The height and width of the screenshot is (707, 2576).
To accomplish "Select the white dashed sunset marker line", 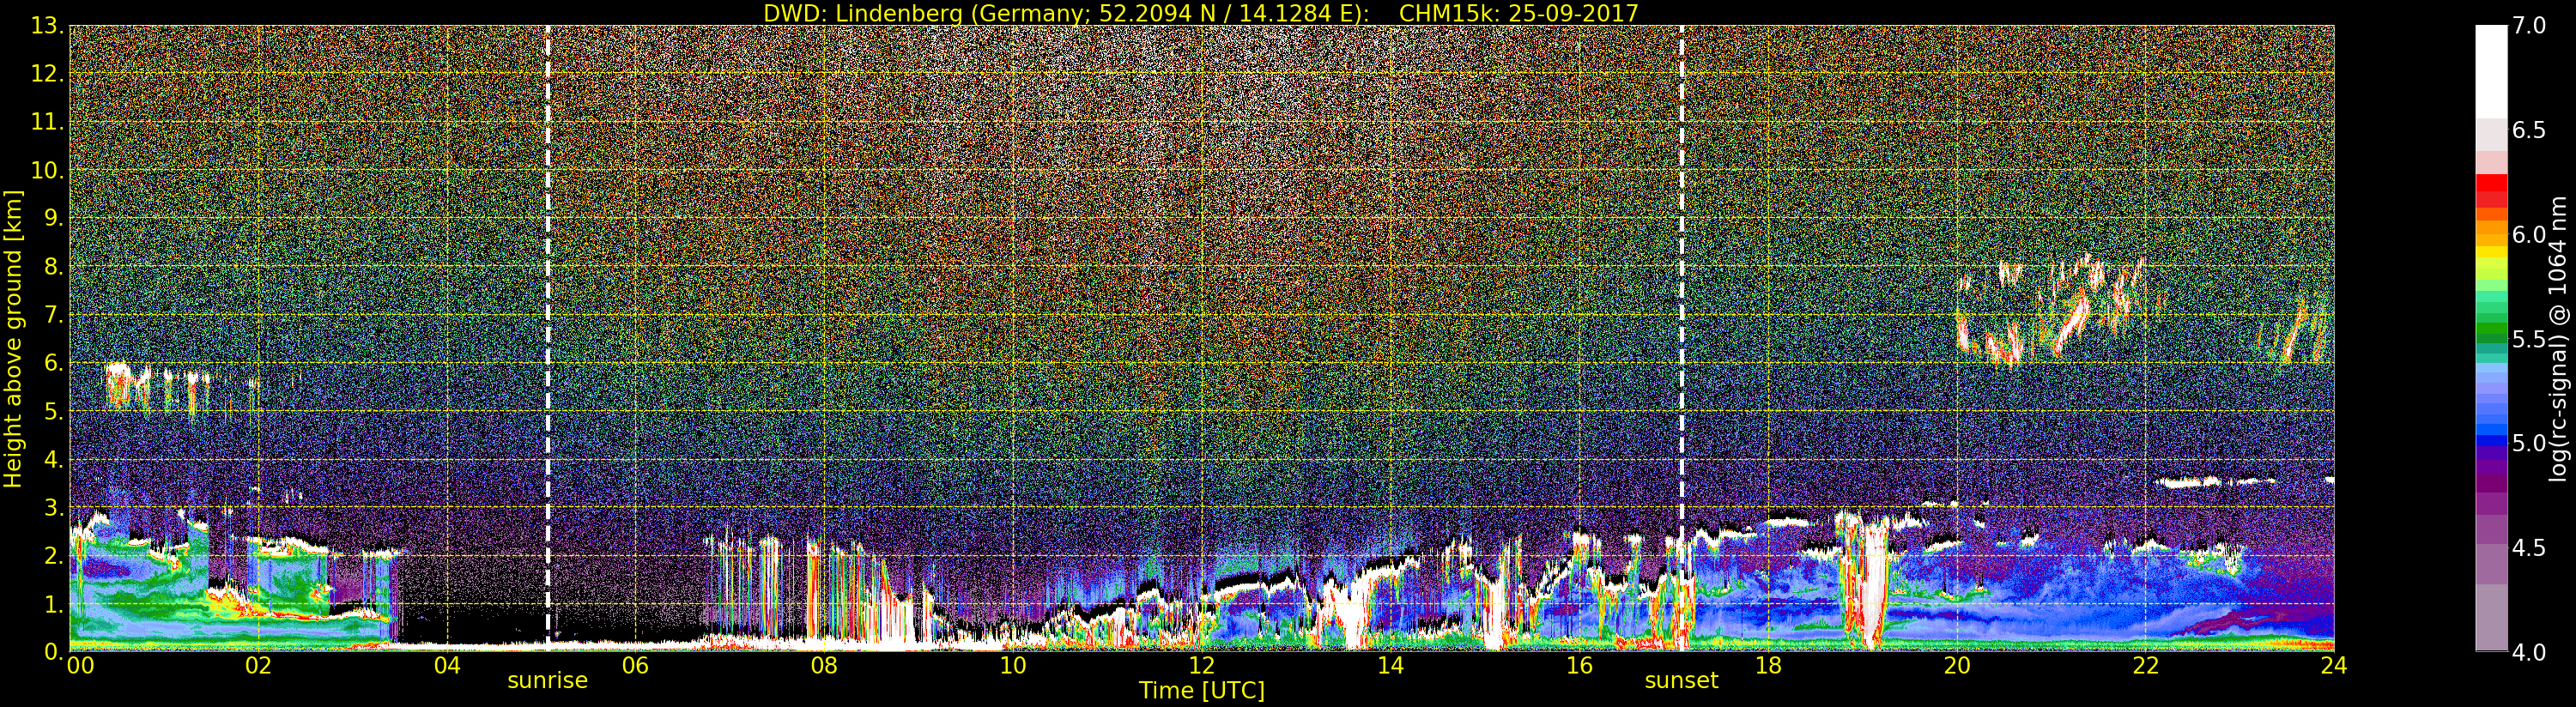I will [x=1682, y=338].
